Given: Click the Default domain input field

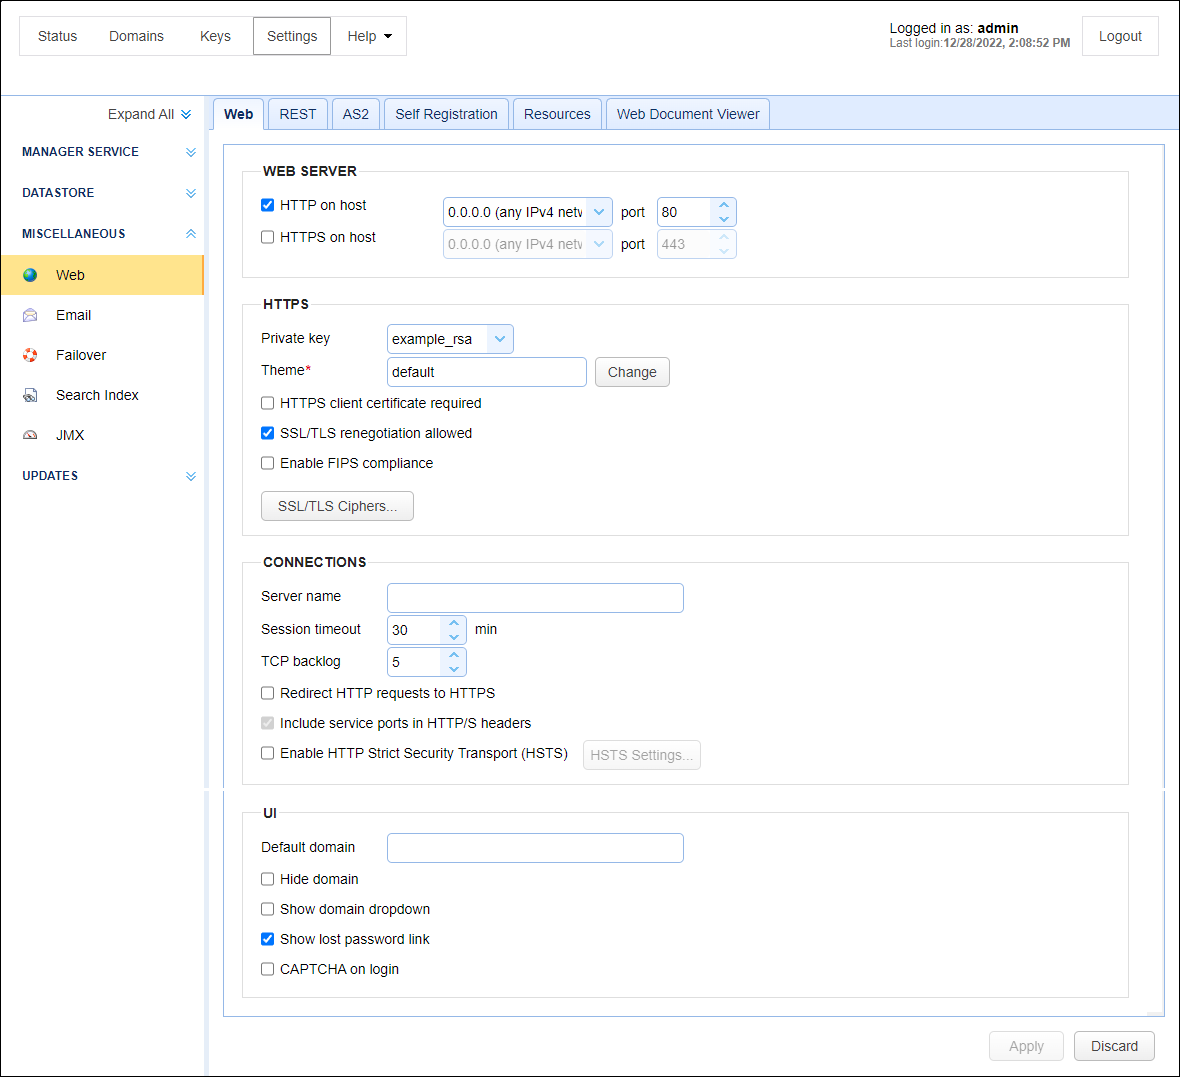Looking at the screenshot, I should [535, 848].
